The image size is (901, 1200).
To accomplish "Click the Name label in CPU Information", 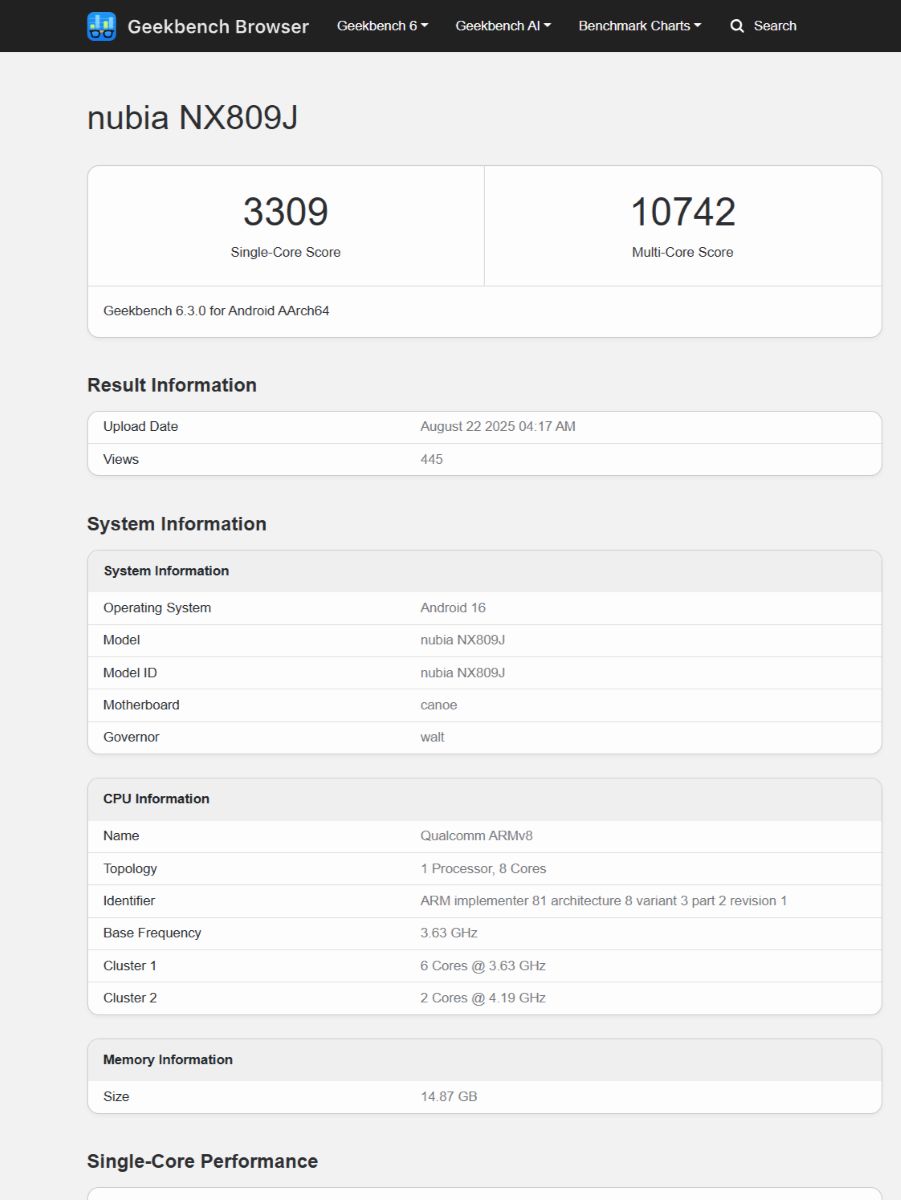I will [x=121, y=836].
